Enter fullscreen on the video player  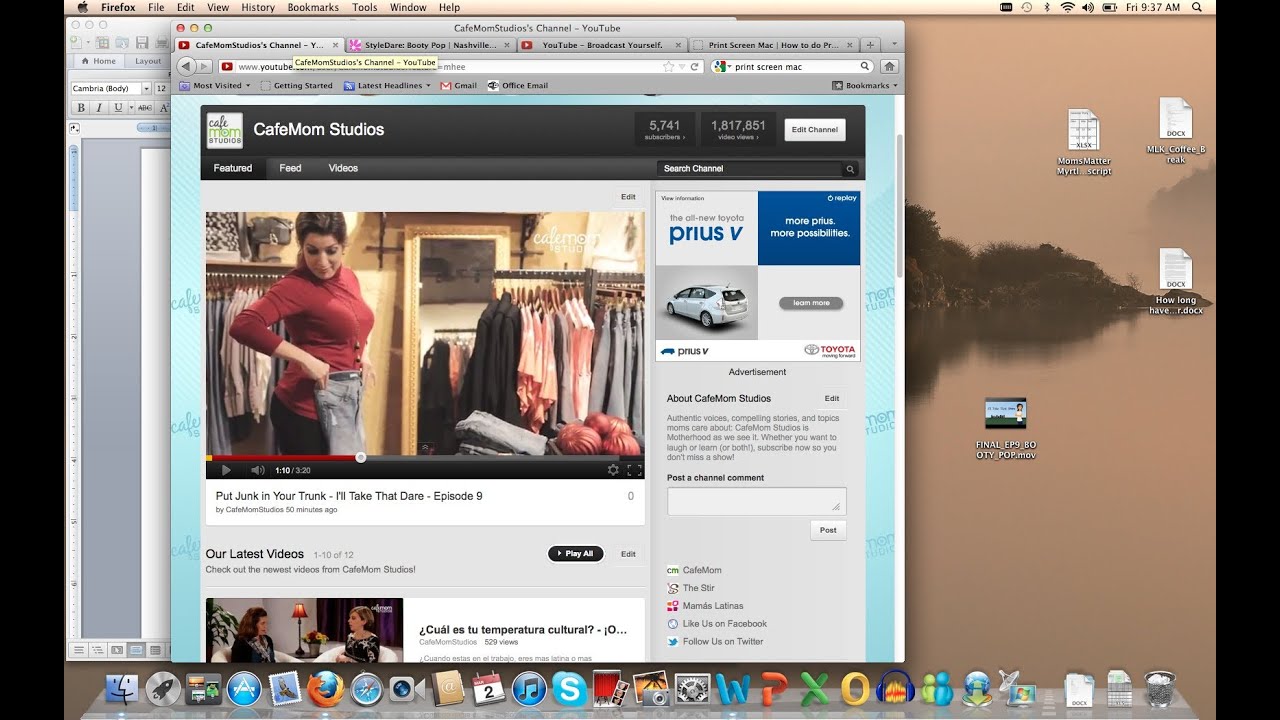[634, 469]
